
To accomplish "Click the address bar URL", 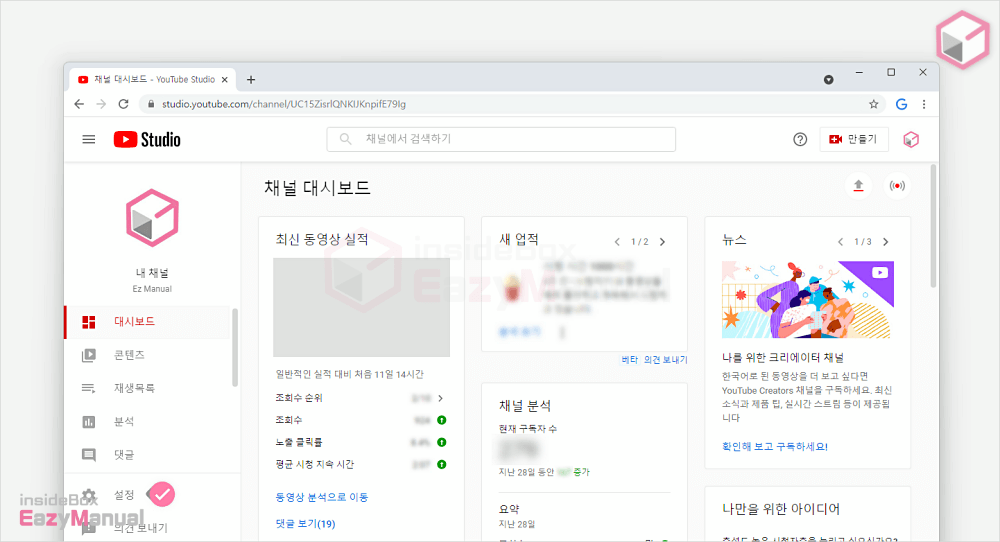I will (x=284, y=104).
